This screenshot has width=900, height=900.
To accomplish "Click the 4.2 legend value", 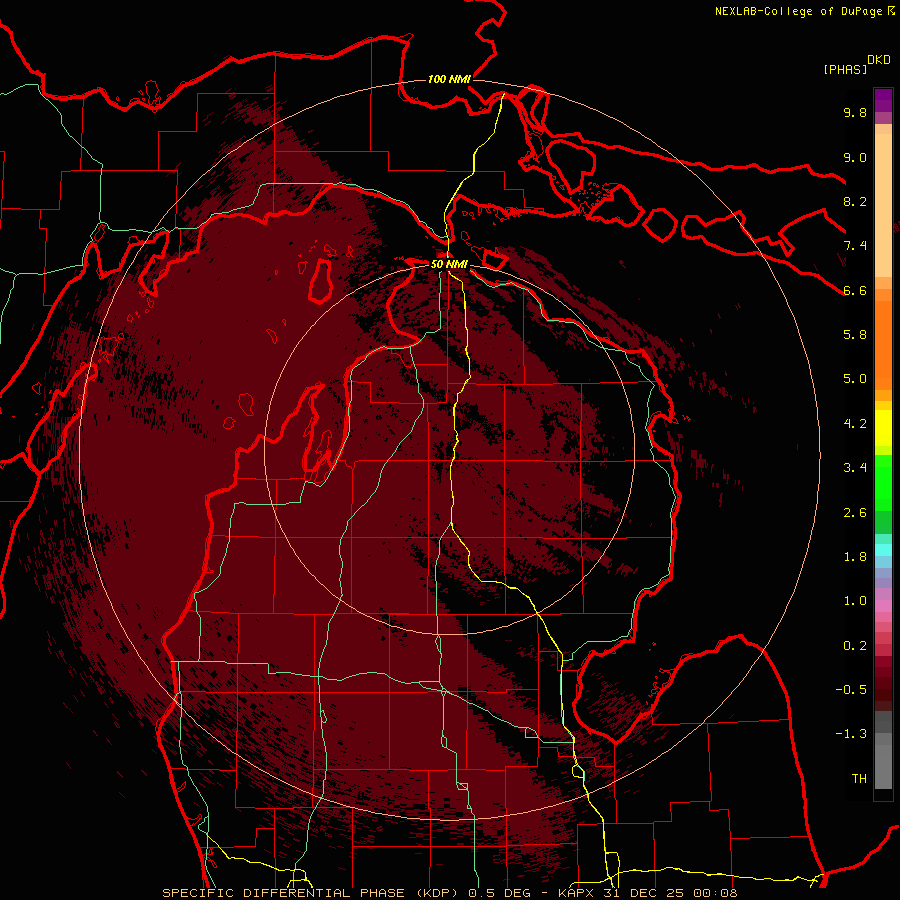I will 855,424.
